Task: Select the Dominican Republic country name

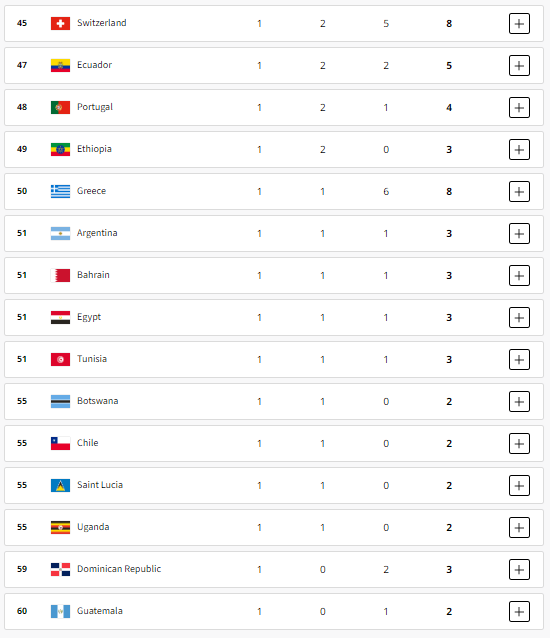Action: (x=119, y=569)
